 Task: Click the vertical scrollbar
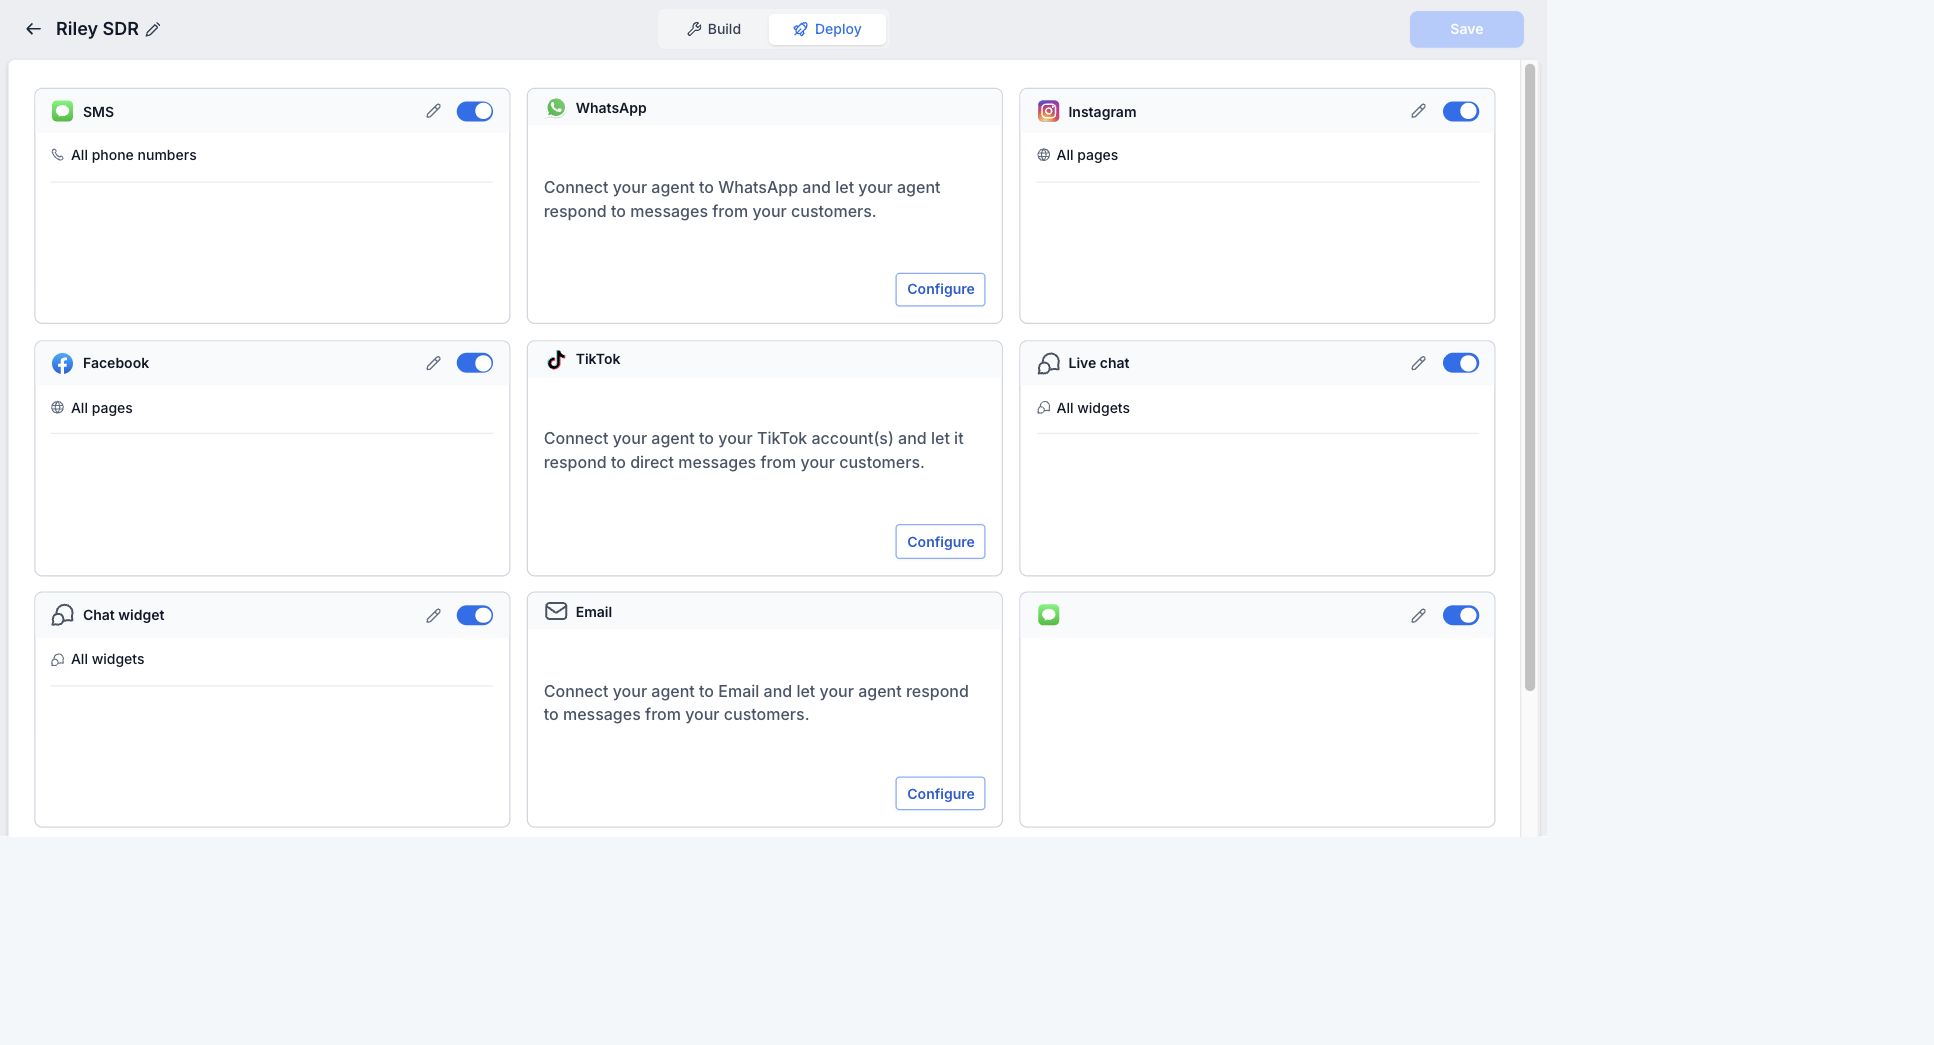pyautogui.click(x=1529, y=377)
